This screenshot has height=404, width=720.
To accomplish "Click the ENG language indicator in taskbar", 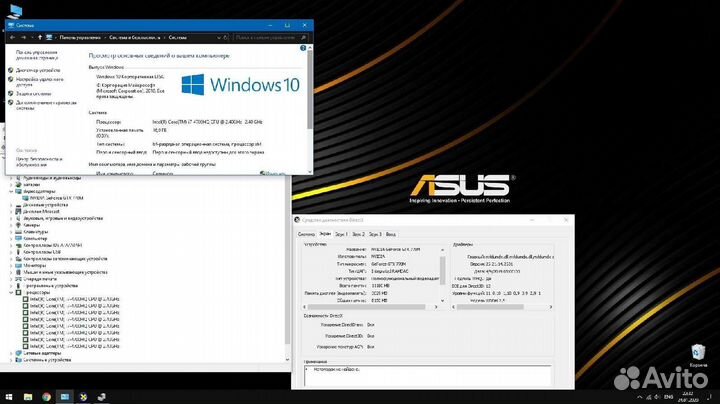I will coord(669,397).
